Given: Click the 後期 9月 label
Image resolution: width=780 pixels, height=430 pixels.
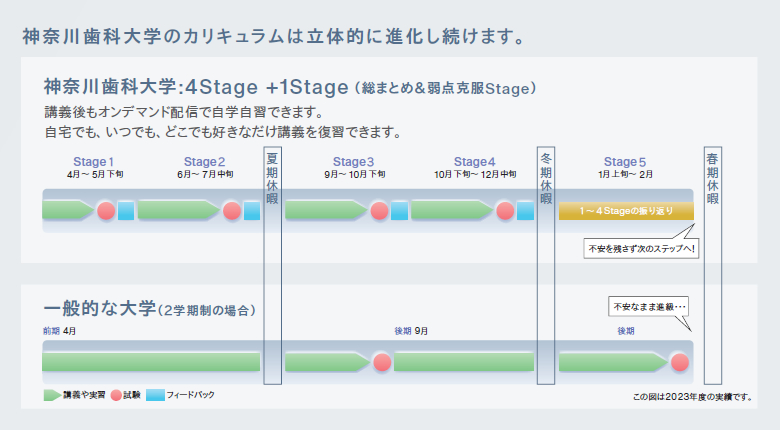Looking at the screenshot, I should point(411,331).
